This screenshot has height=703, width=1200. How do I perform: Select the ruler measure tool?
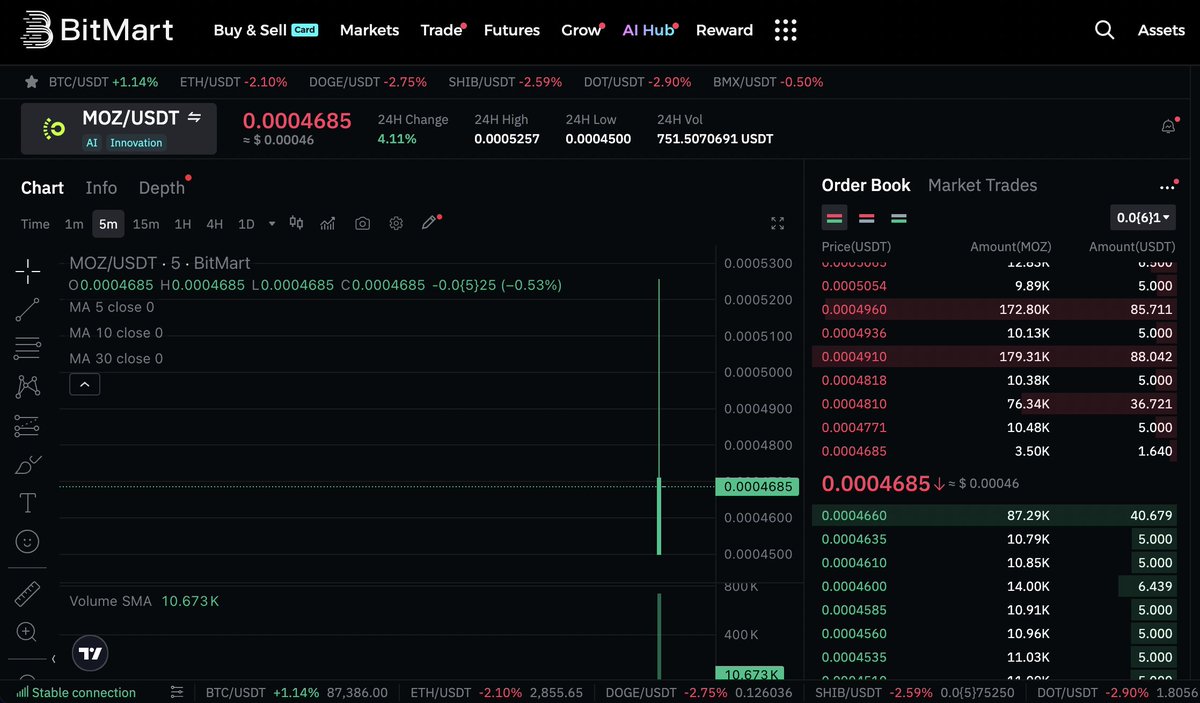click(x=28, y=594)
